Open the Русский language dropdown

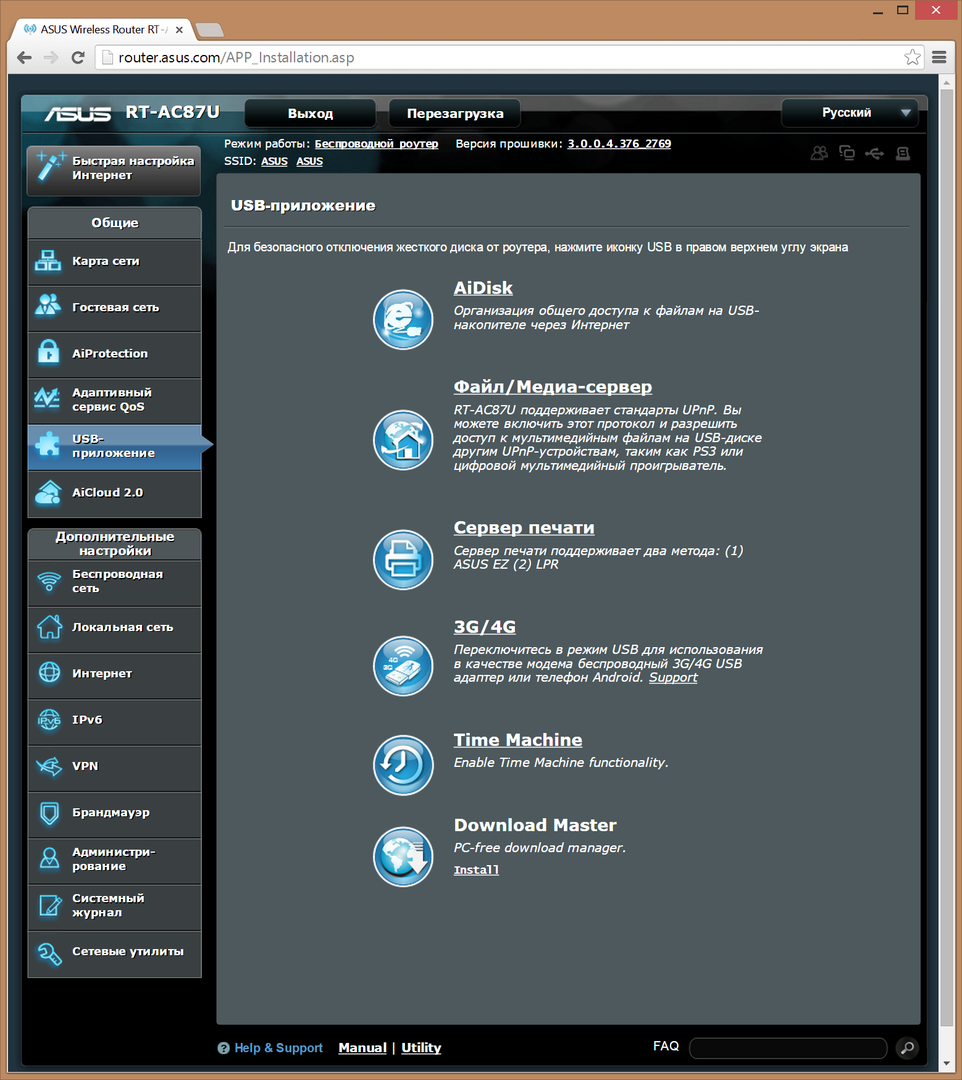click(x=849, y=113)
